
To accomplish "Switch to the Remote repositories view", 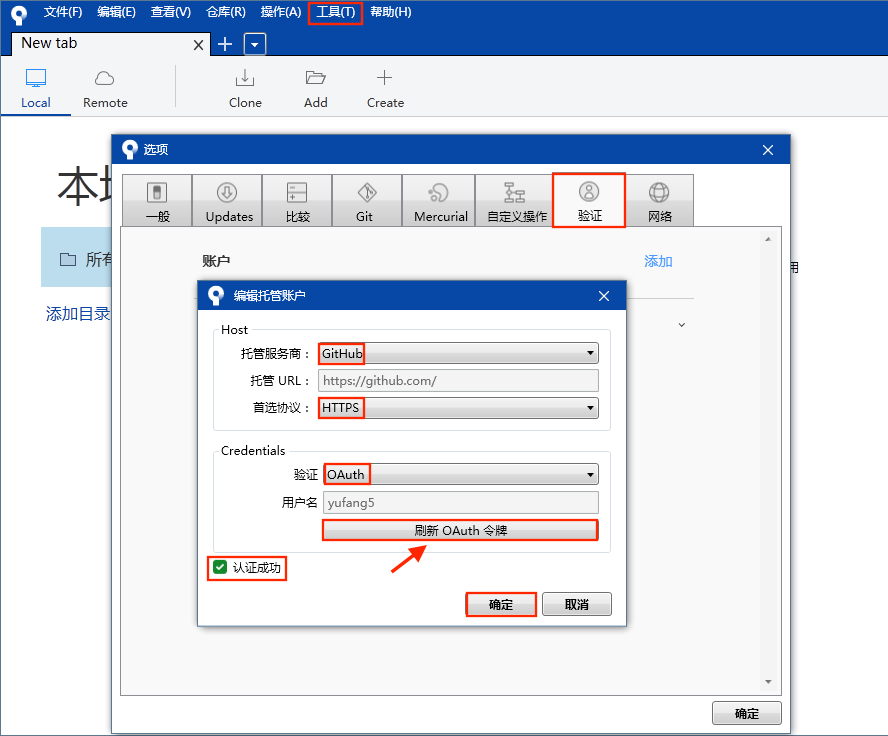I will point(105,89).
